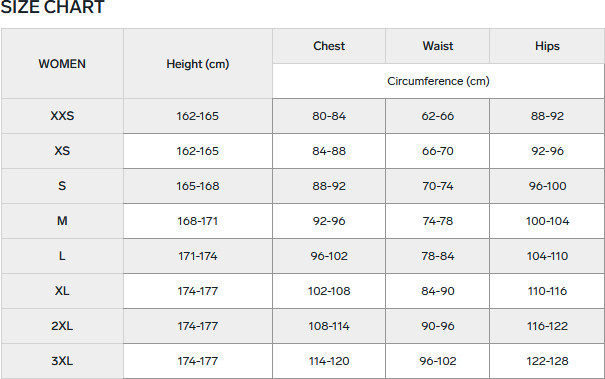Click the S size row label
The image size is (605, 379).
62,186
